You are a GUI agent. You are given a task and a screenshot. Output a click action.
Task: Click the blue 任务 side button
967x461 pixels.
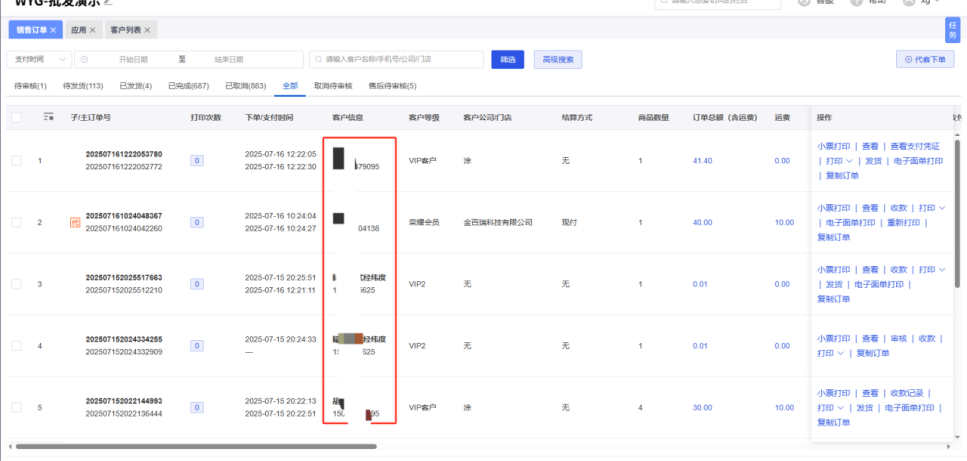[952, 31]
